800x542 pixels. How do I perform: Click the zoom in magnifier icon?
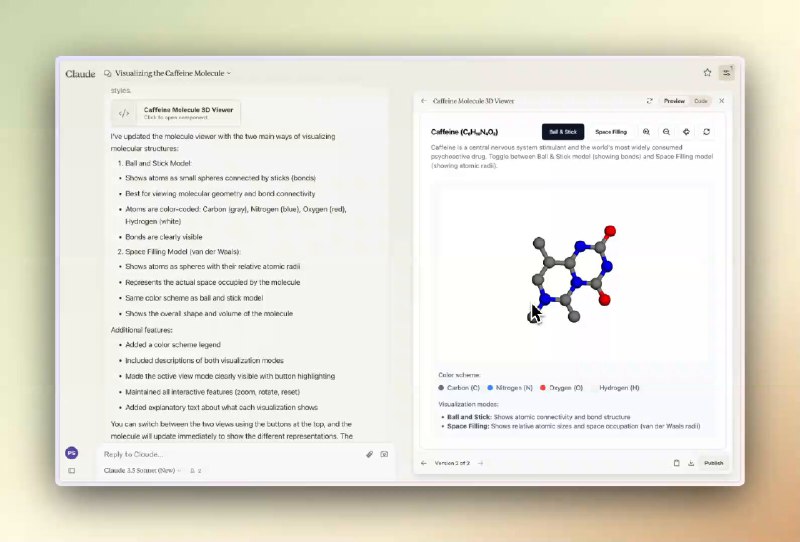point(646,132)
